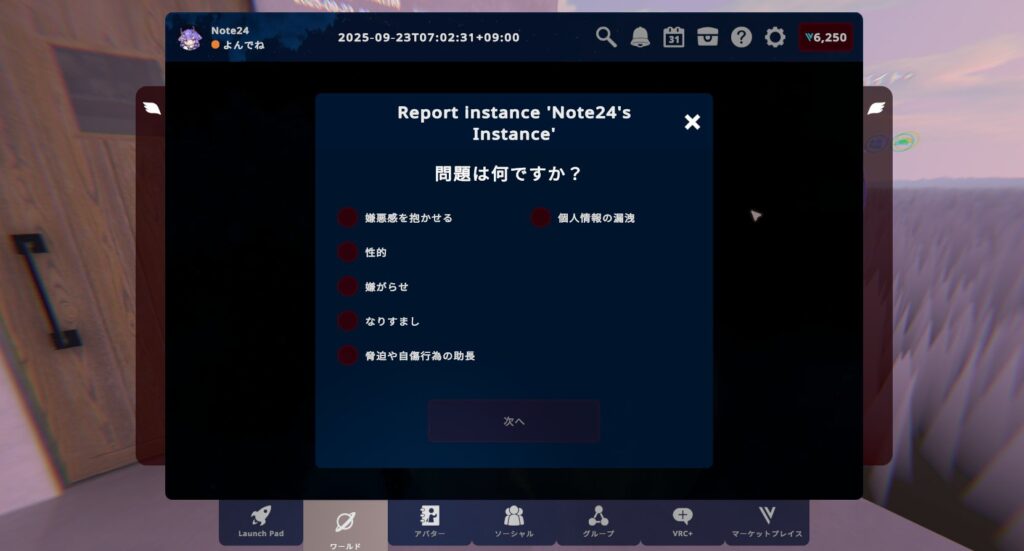The image size is (1024, 551).
Task: Click the Report instance title text
Action: point(514,123)
